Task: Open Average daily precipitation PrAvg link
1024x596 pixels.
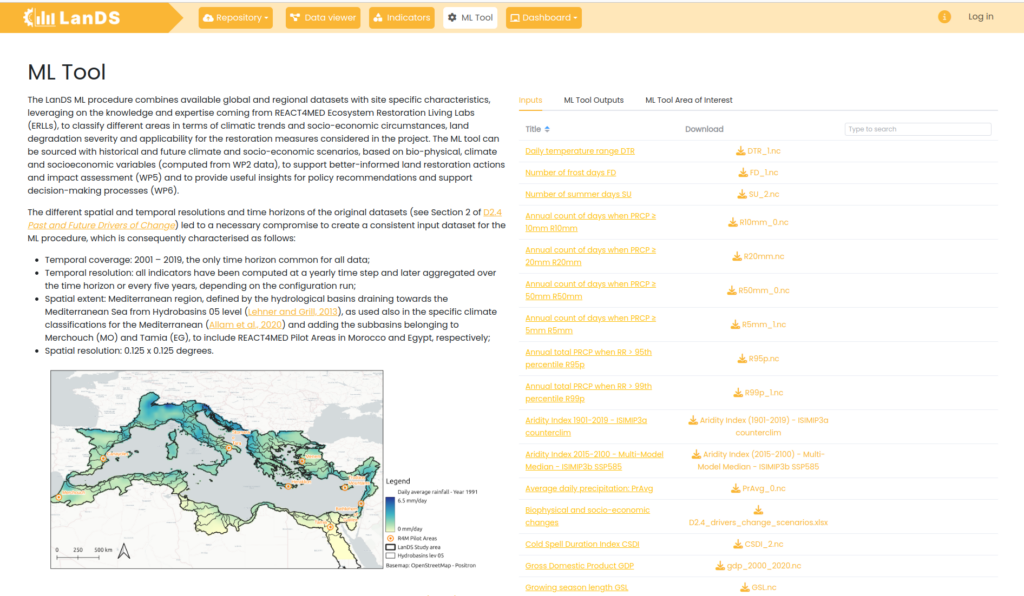Action: pos(589,488)
